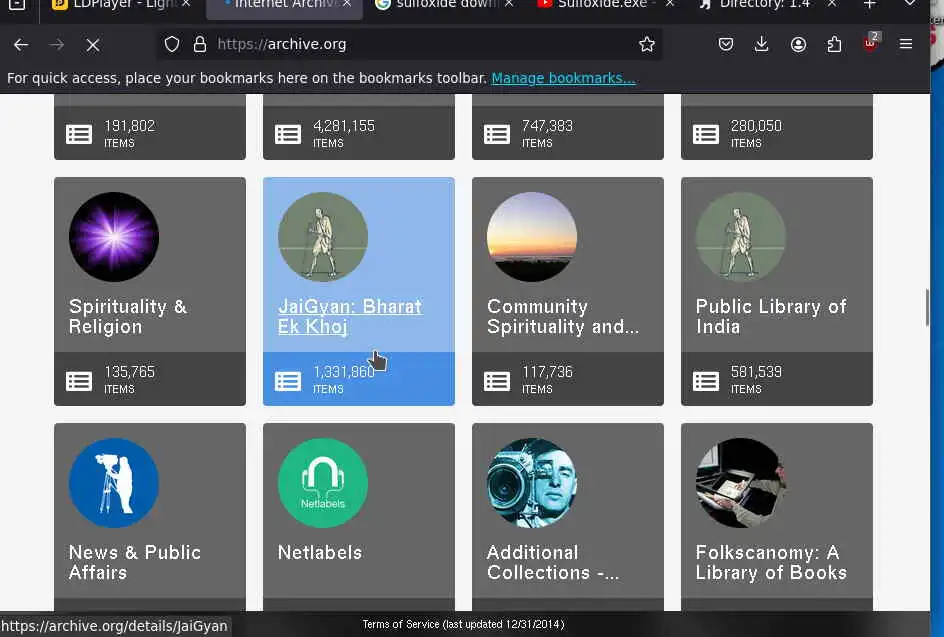Viewport: 944px width, 637px height.
Task: Expand the list all tabs chevron
Action: [910, 4]
